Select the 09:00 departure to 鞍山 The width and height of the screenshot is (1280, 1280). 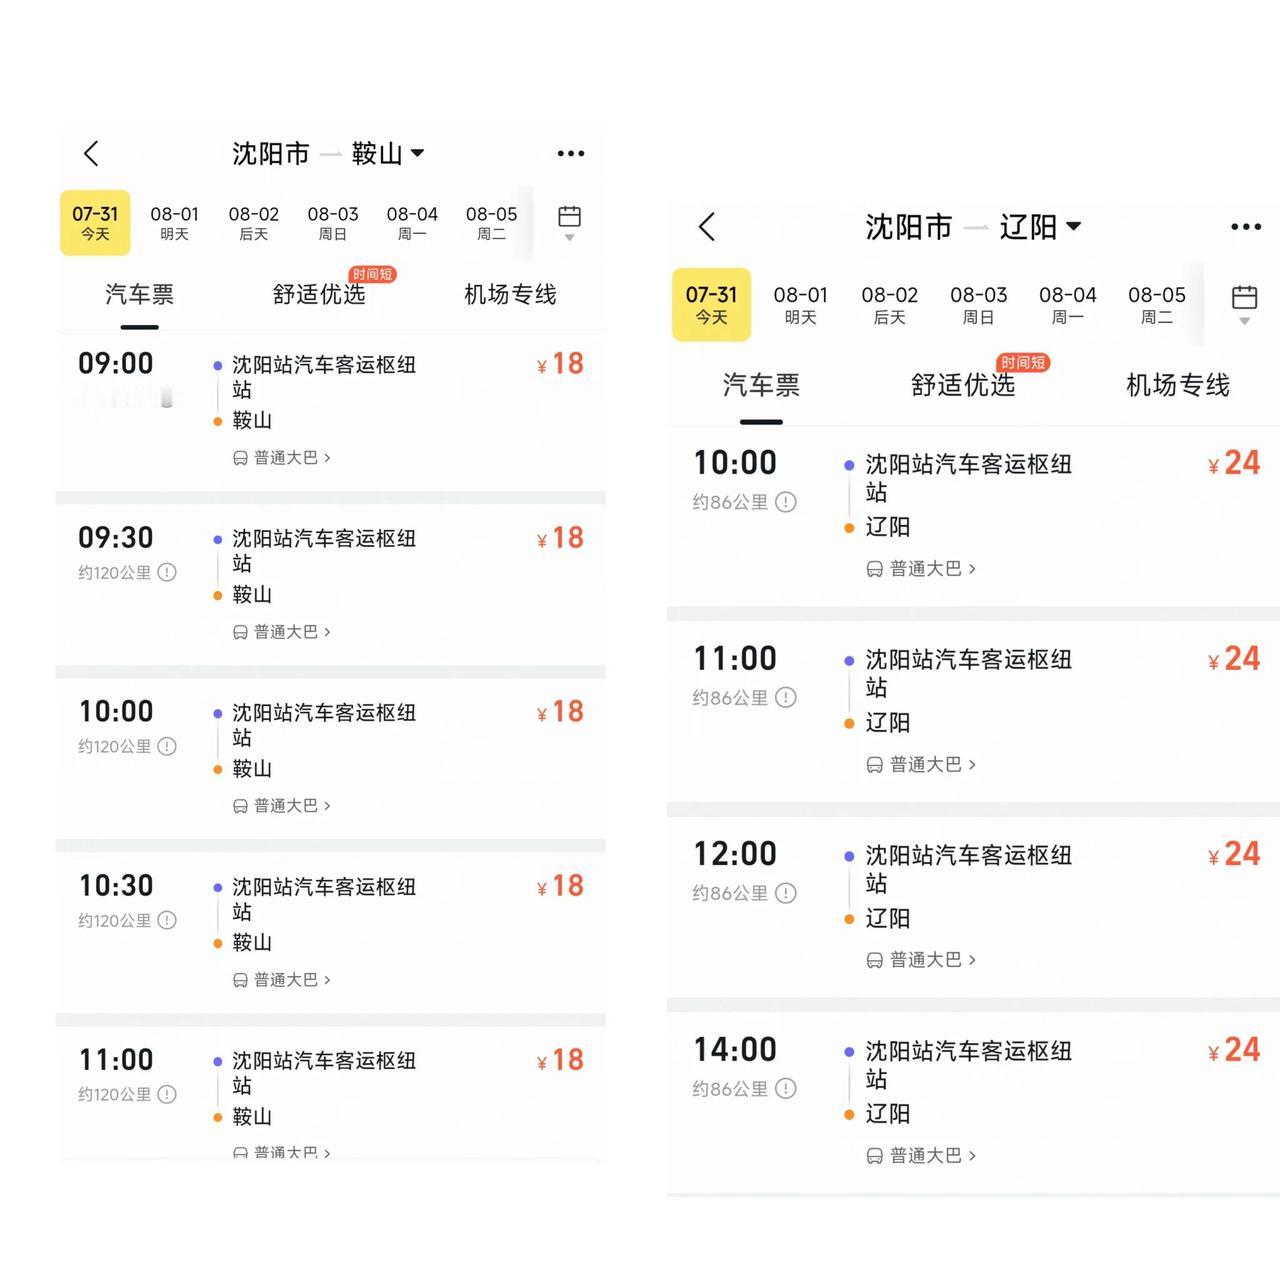pyautogui.click(x=331, y=411)
